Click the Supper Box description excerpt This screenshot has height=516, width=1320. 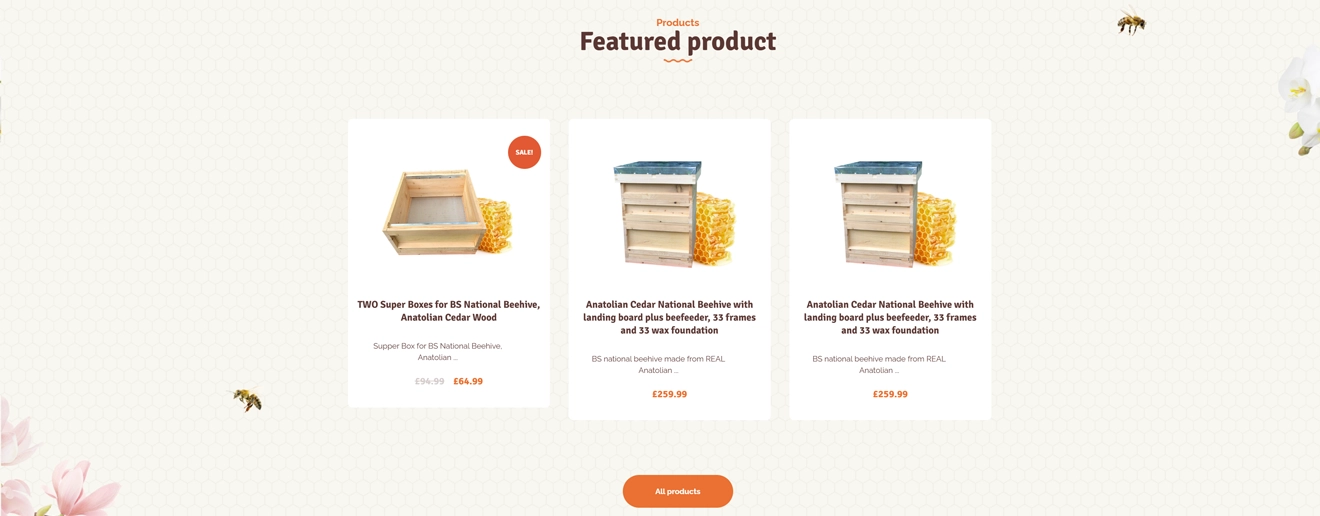pos(438,351)
